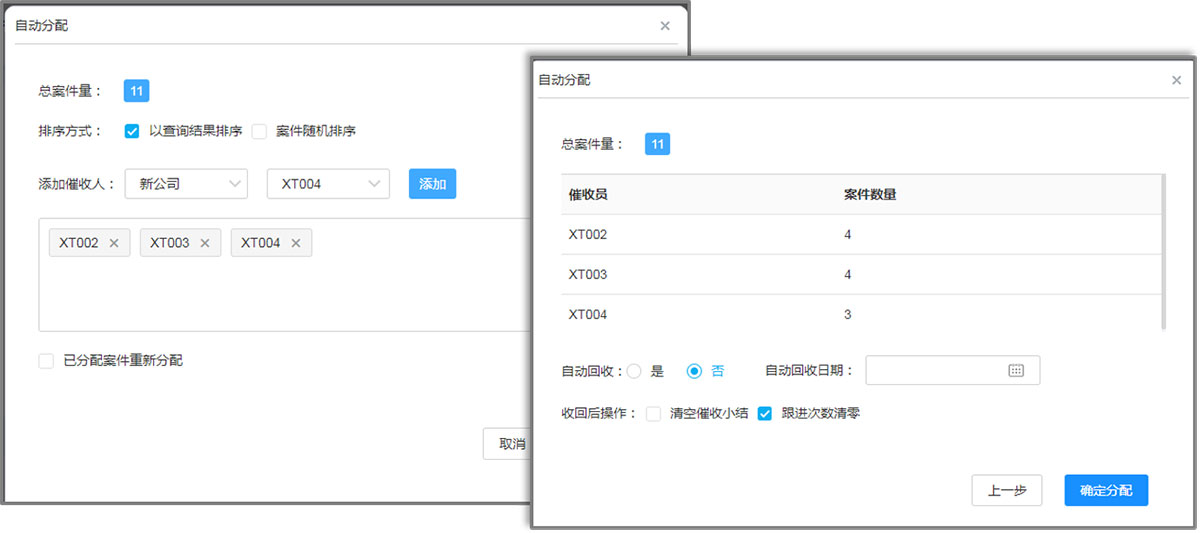Image resolution: width=1200 pixels, height=533 pixels.
Task: Open the XT004 collector dropdown
Action: coord(328,184)
